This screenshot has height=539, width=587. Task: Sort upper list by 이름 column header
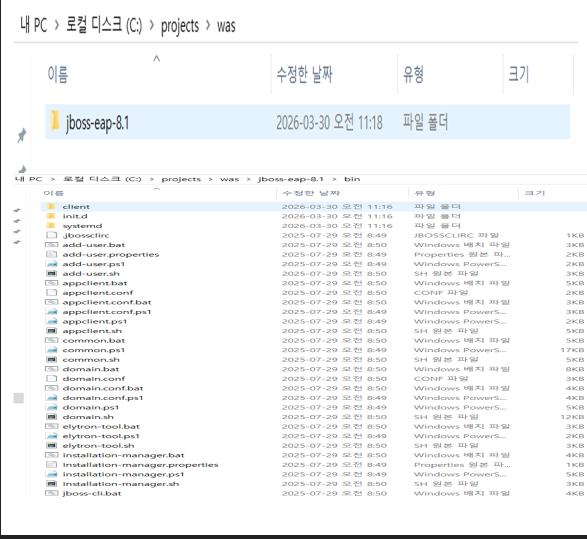click(x=58, y=74)
